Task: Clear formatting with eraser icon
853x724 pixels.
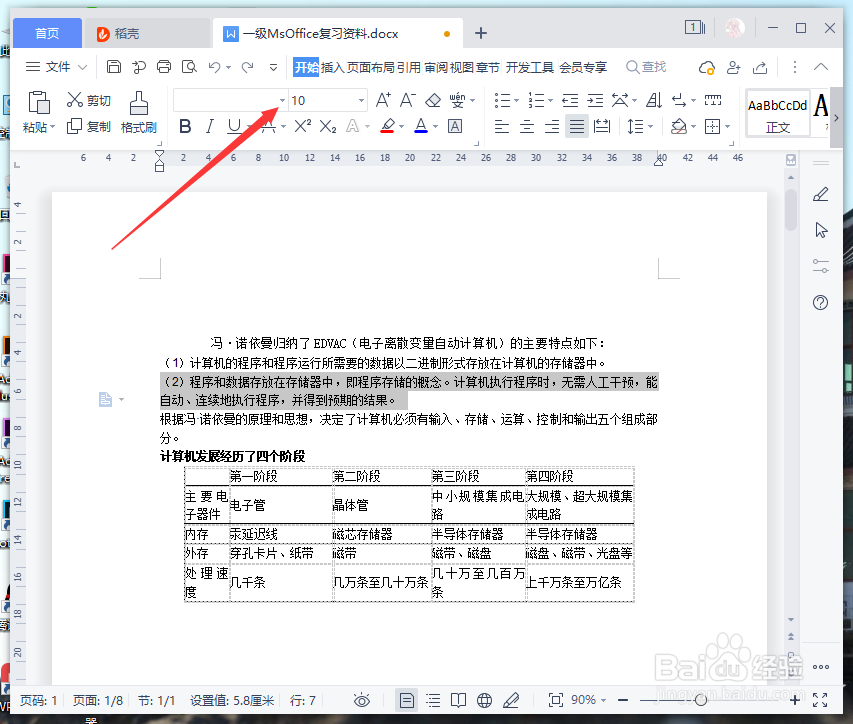Action: pos(433,100)
